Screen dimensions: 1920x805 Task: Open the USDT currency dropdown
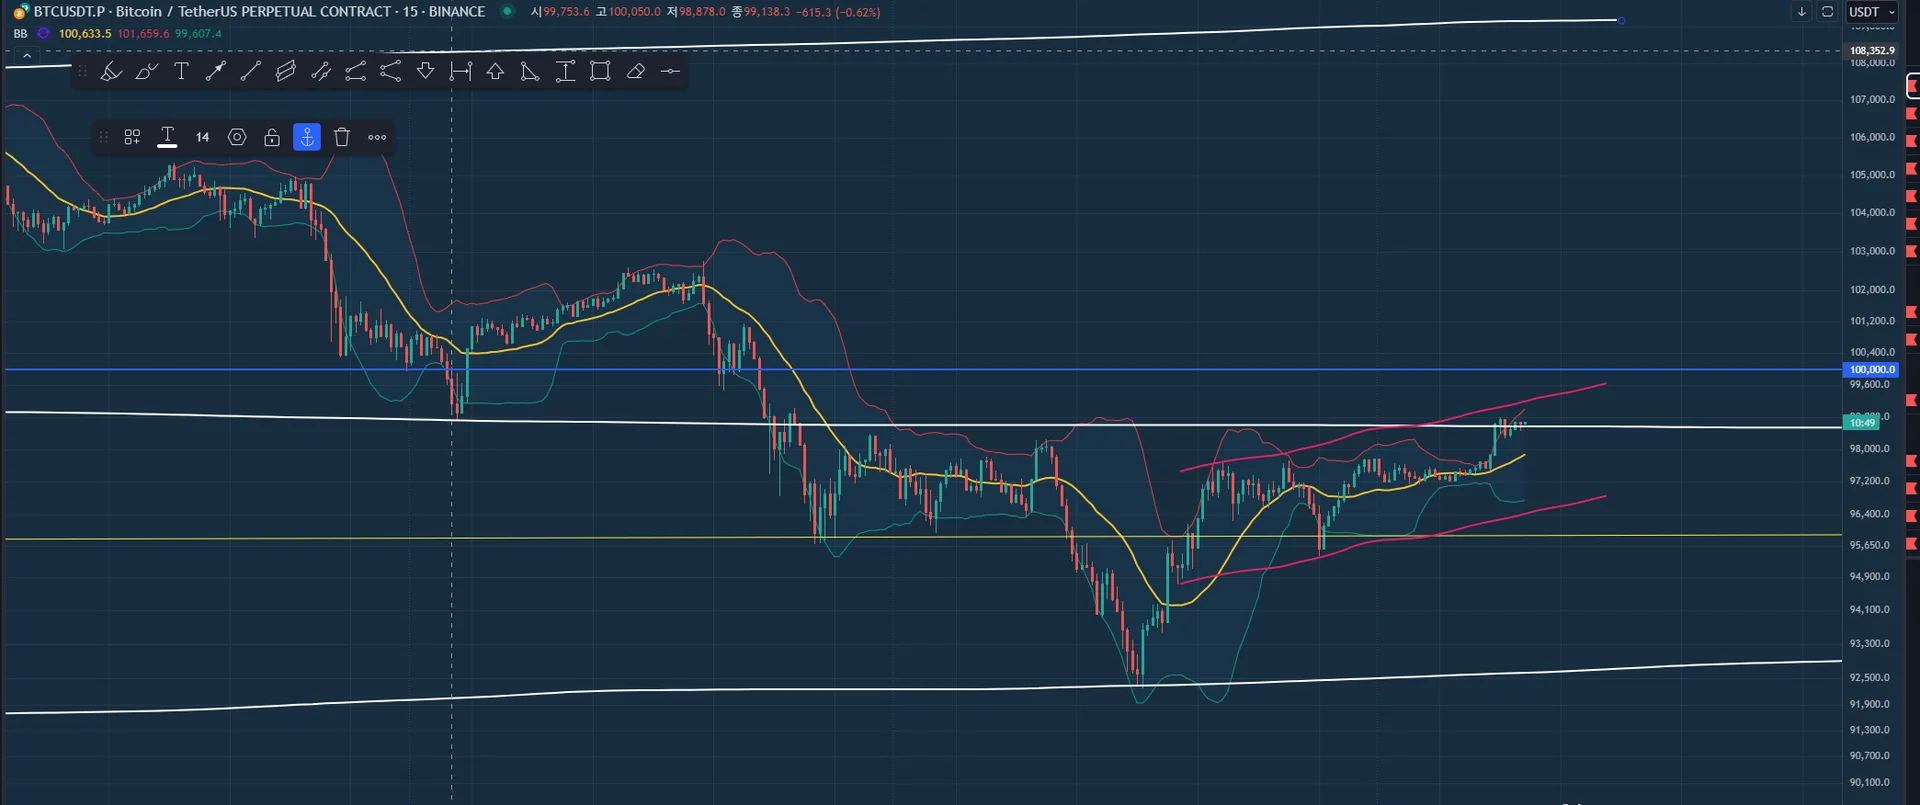[1871, 12]
